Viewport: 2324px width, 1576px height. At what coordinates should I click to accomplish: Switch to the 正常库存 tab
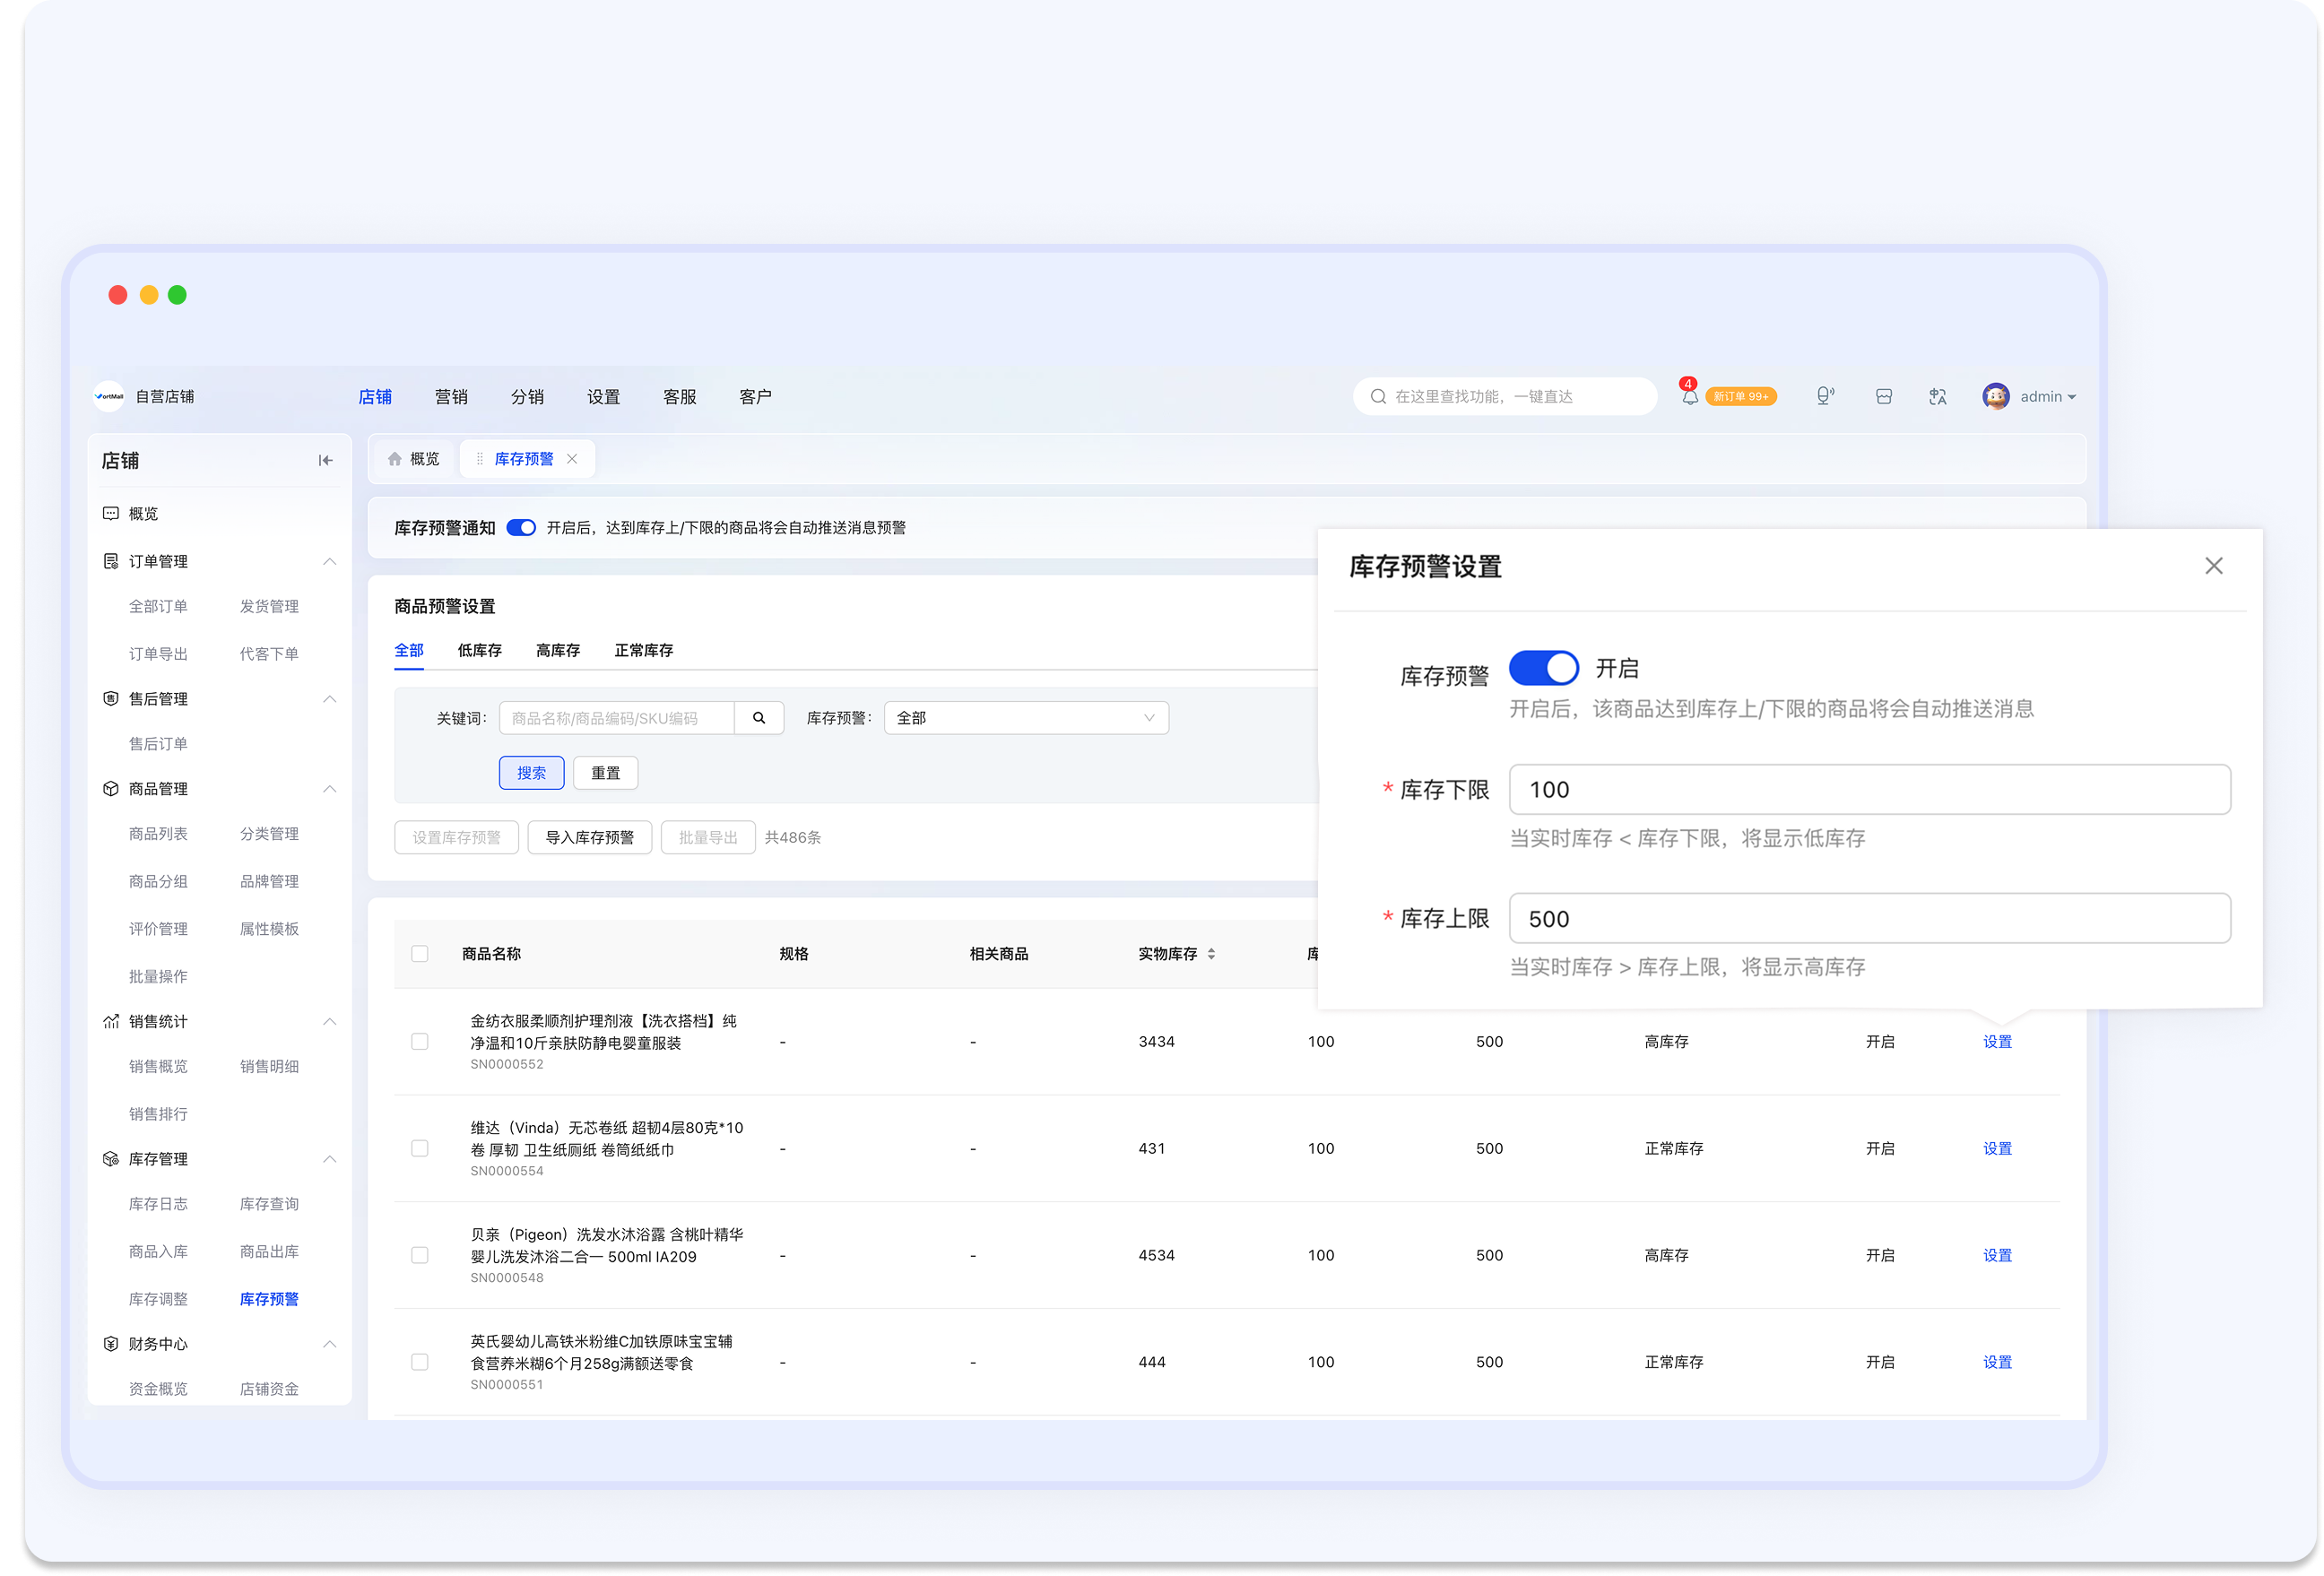pos(643,650)
